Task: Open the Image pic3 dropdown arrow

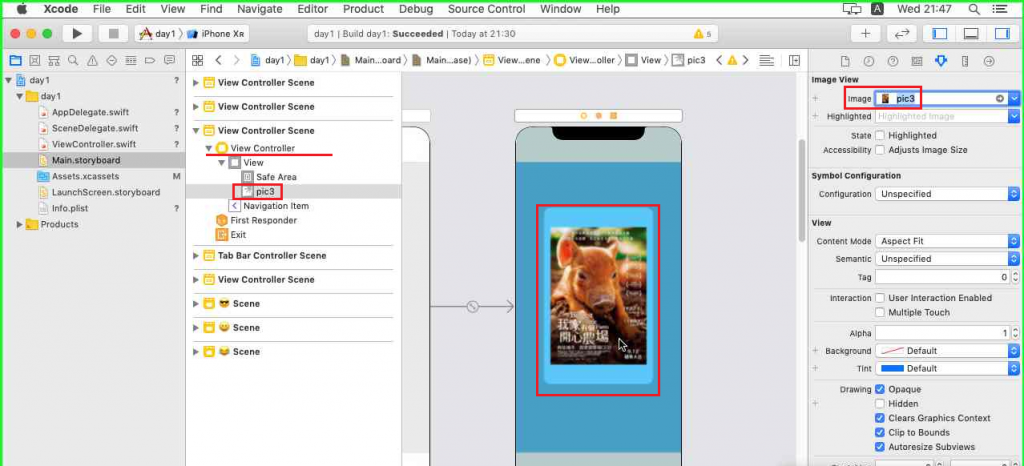Action: [1014, 99]
